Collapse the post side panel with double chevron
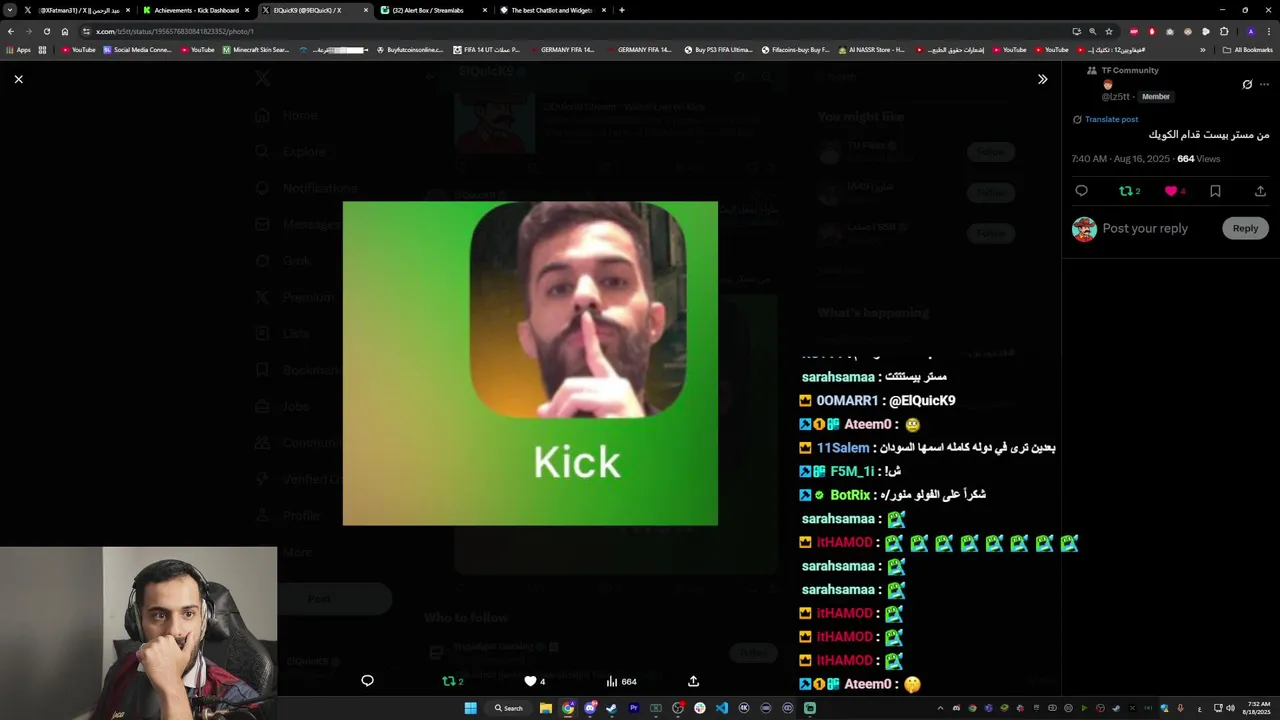The height and width of the screenshot is (720, 1280). [1042, 79]
